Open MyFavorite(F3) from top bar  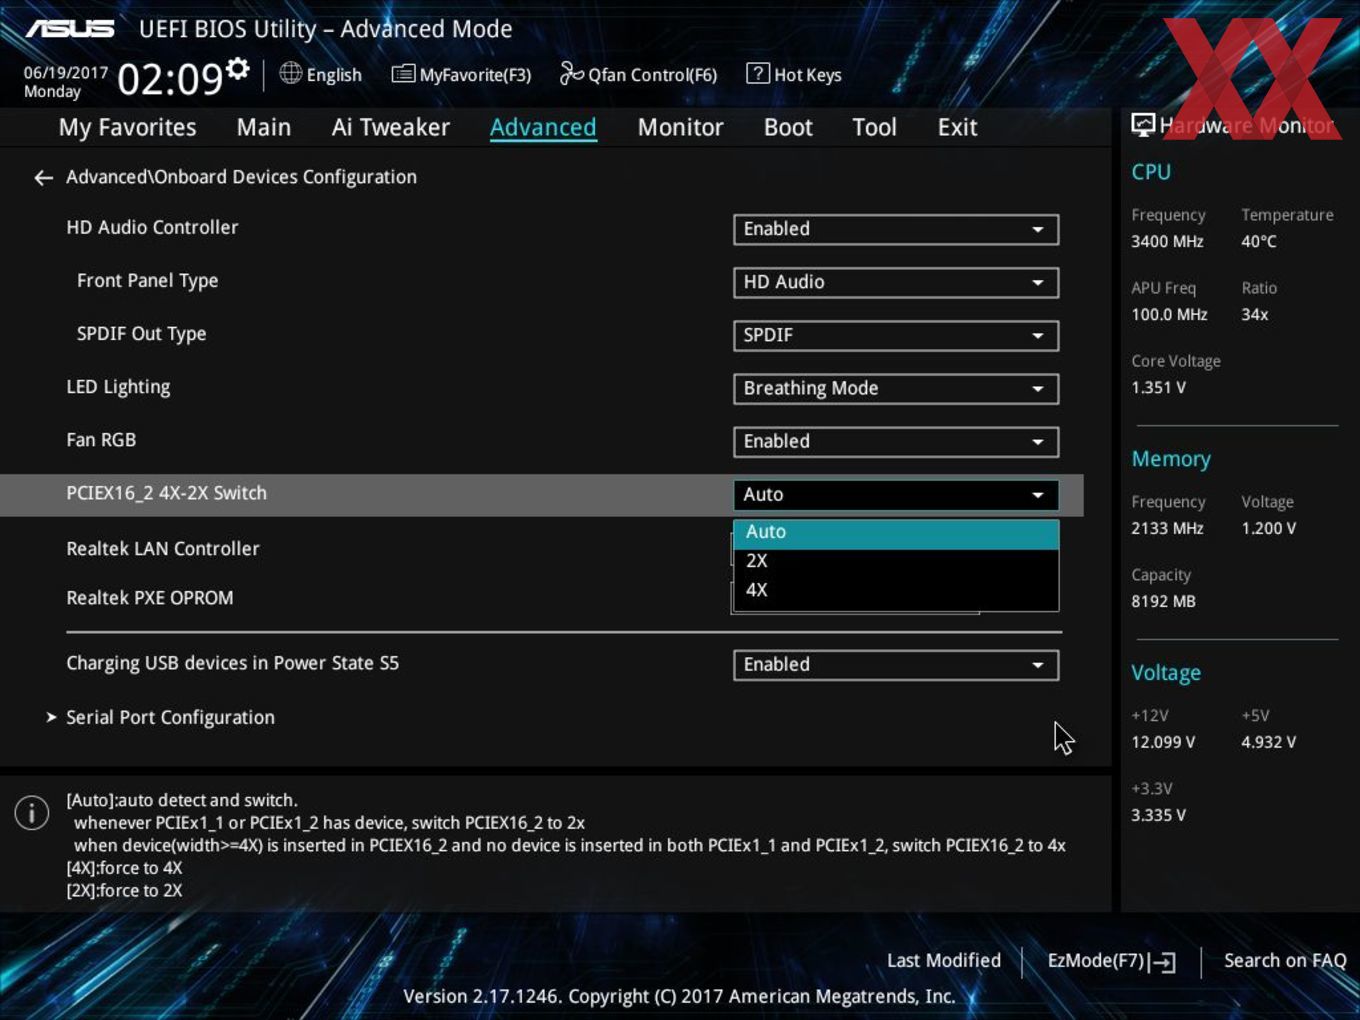point(461,74)
